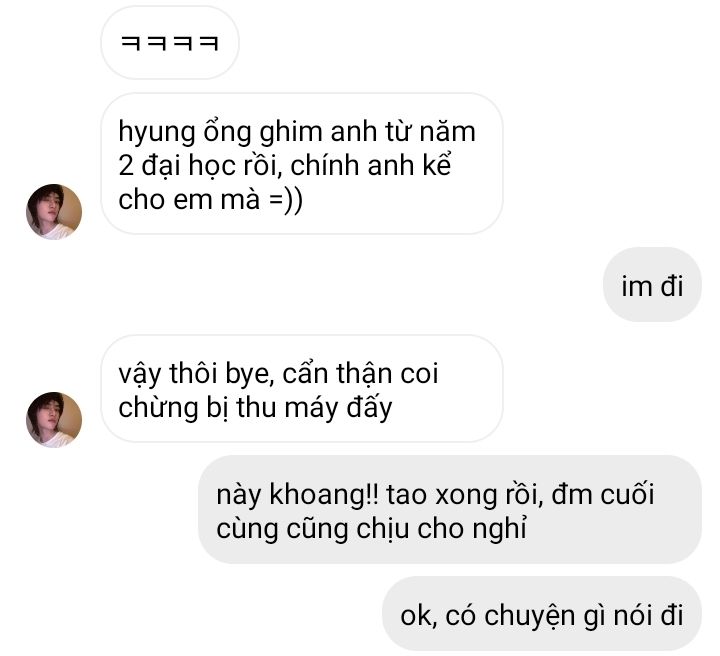Open the lower sender profile avatar

coord(54,420)
